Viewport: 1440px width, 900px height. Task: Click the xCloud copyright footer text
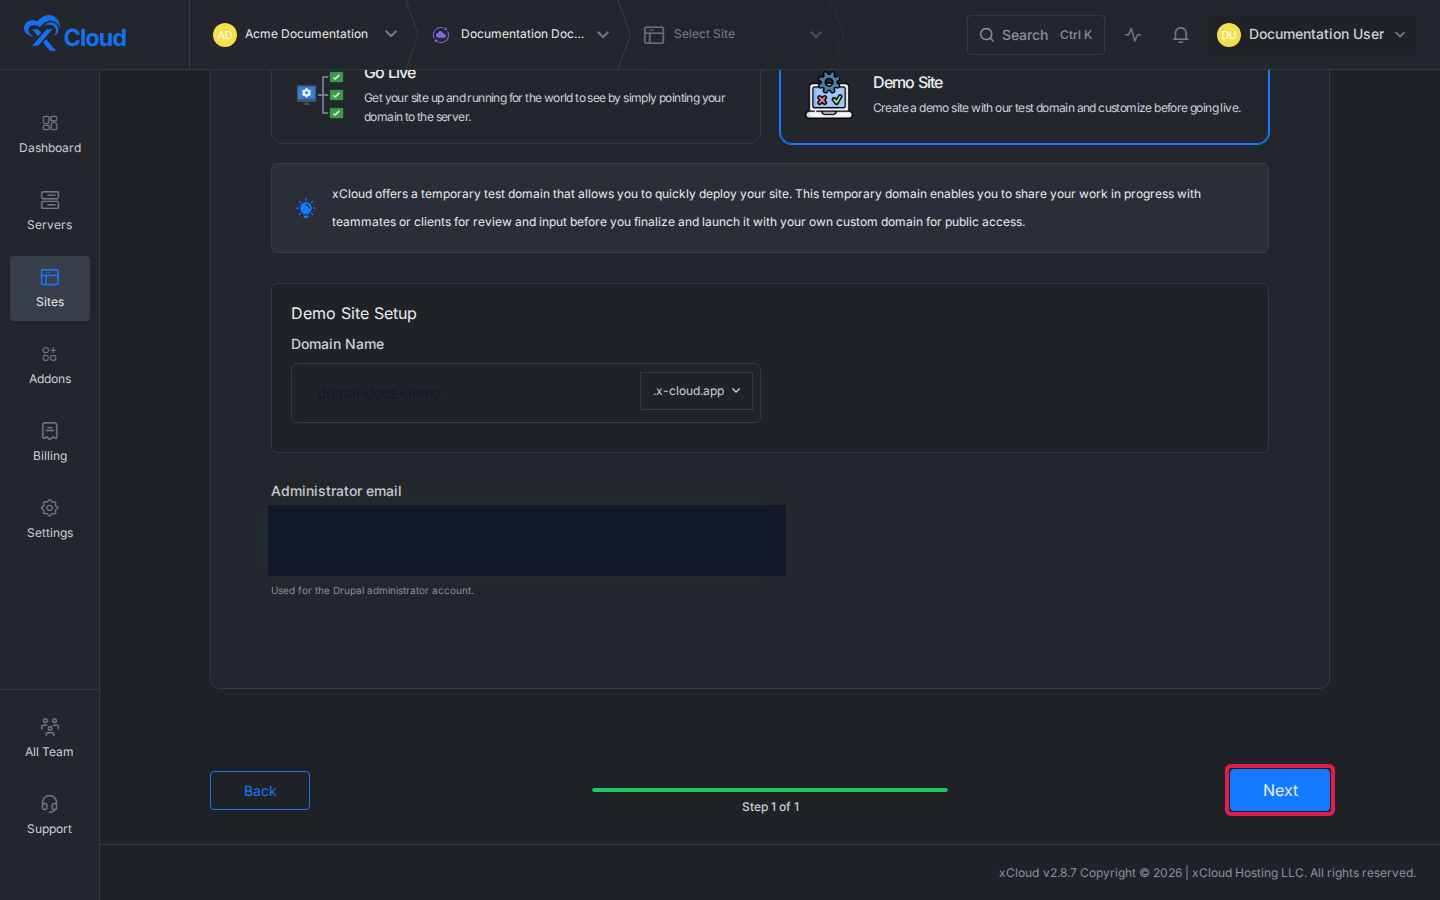click(1207, 873)
